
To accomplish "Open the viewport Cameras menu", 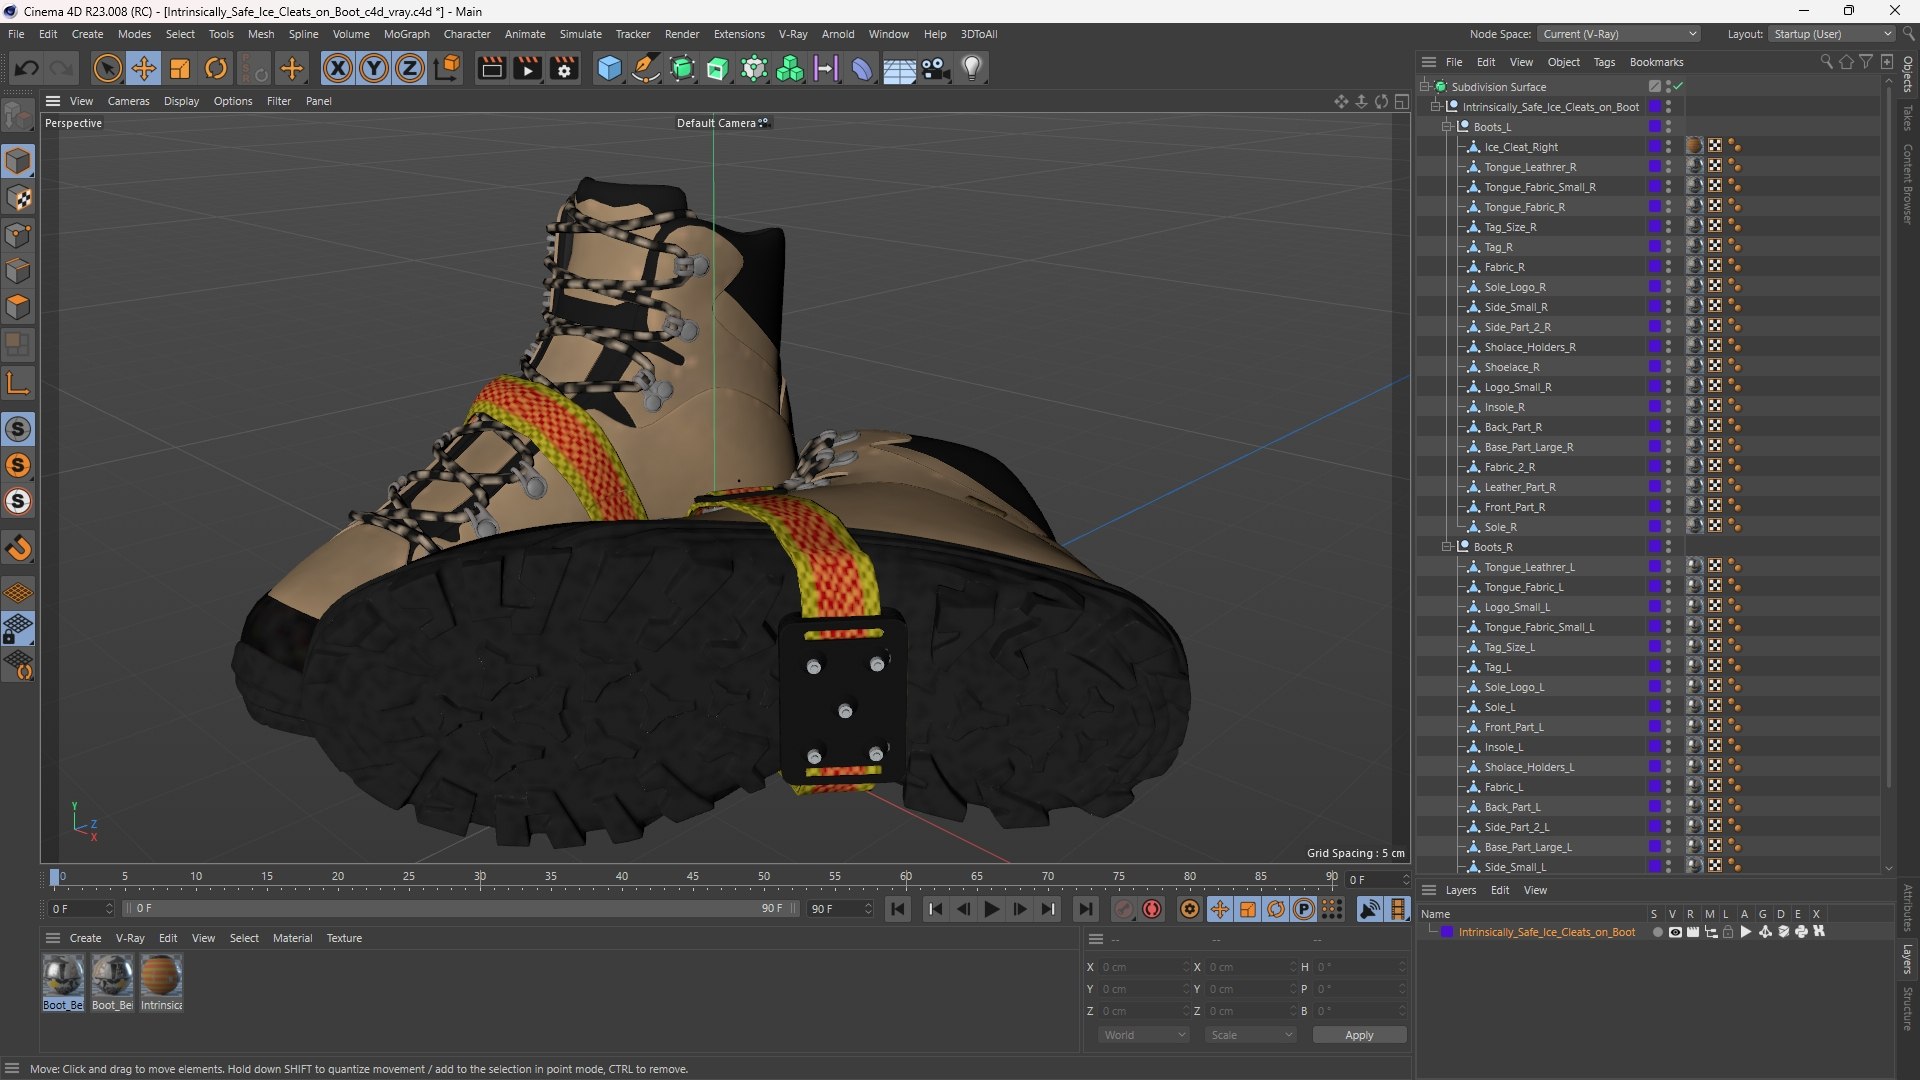I will [128, 101].
